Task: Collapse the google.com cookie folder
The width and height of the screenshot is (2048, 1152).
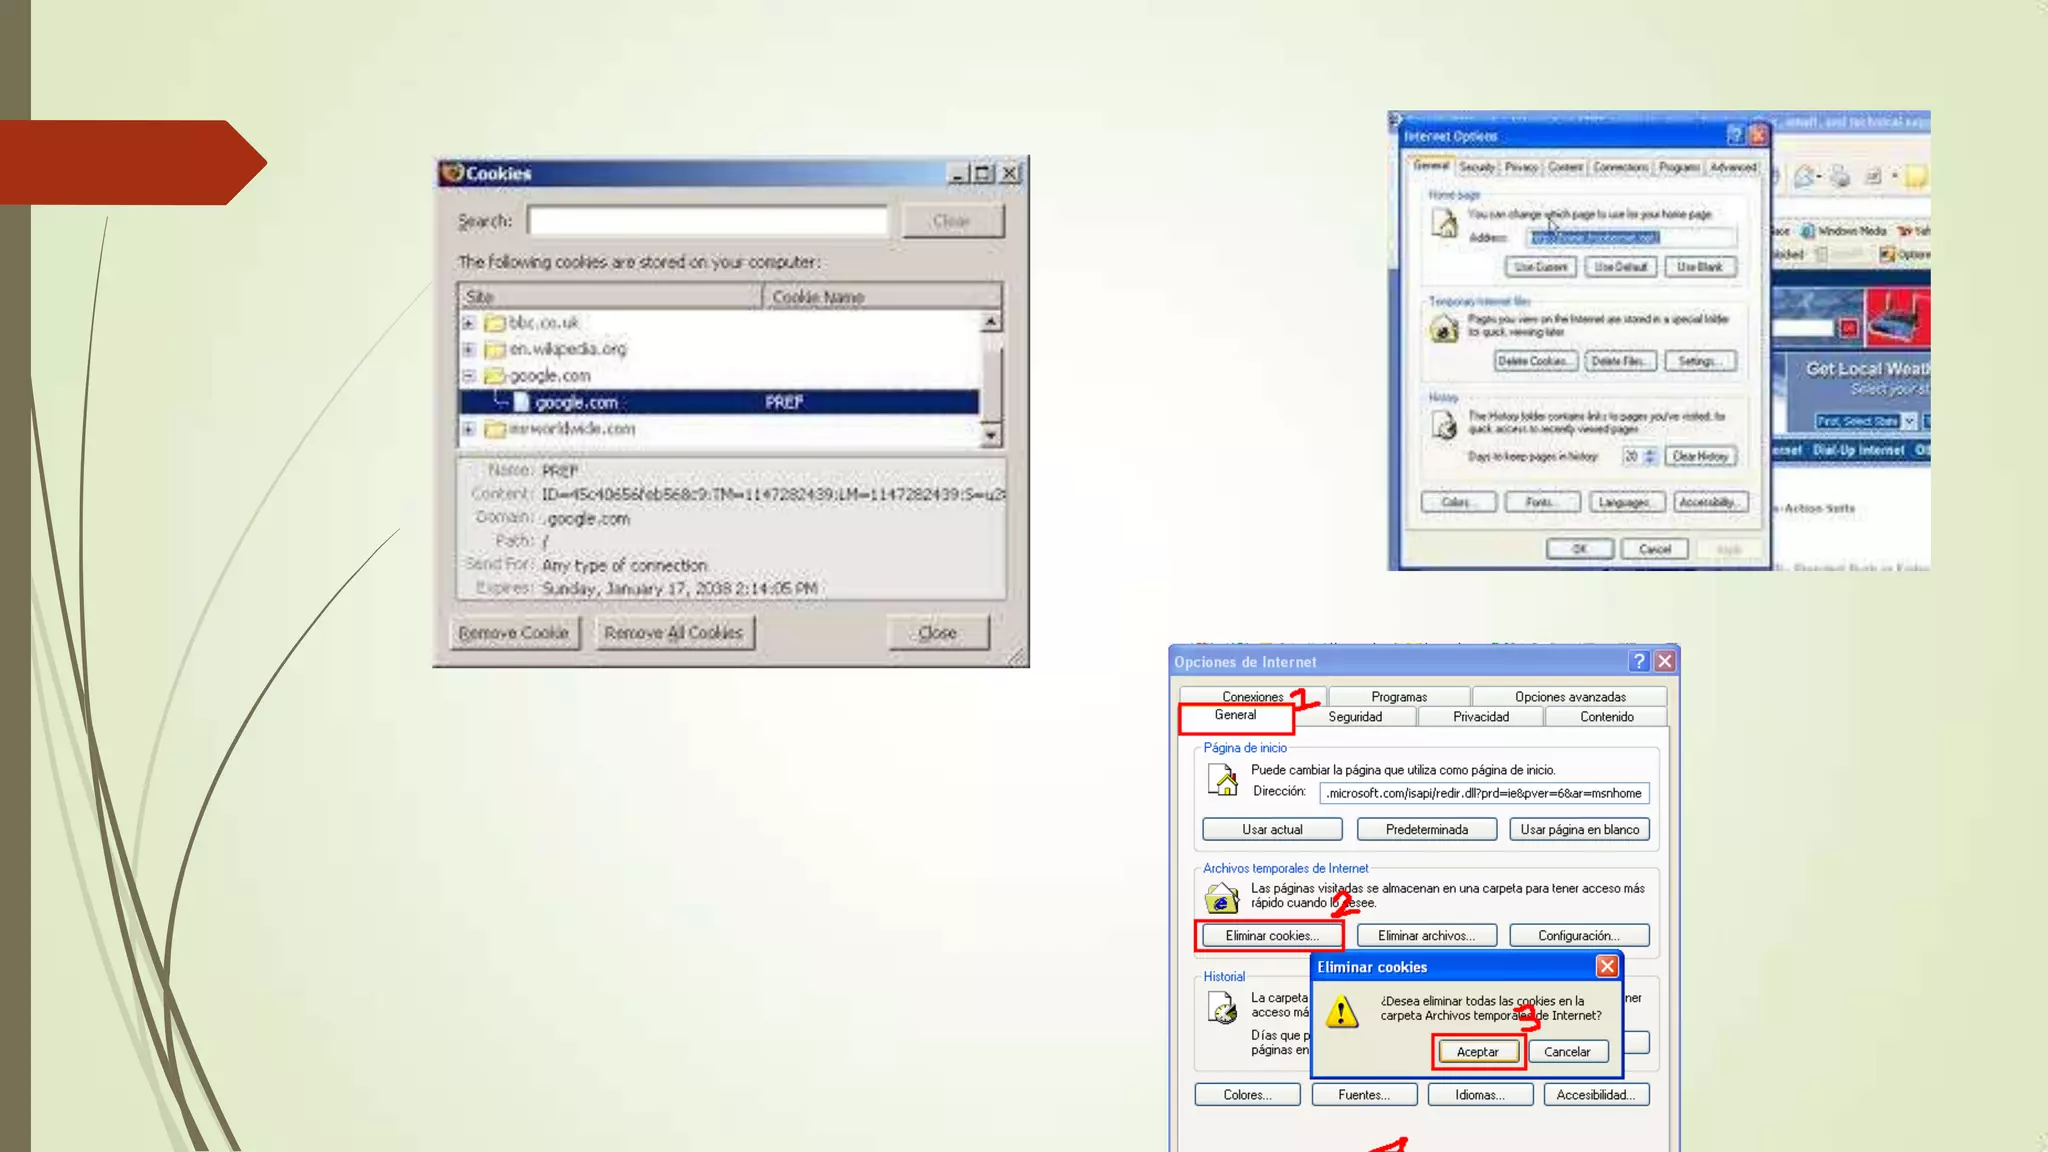Action: click(x=468, y=376)
